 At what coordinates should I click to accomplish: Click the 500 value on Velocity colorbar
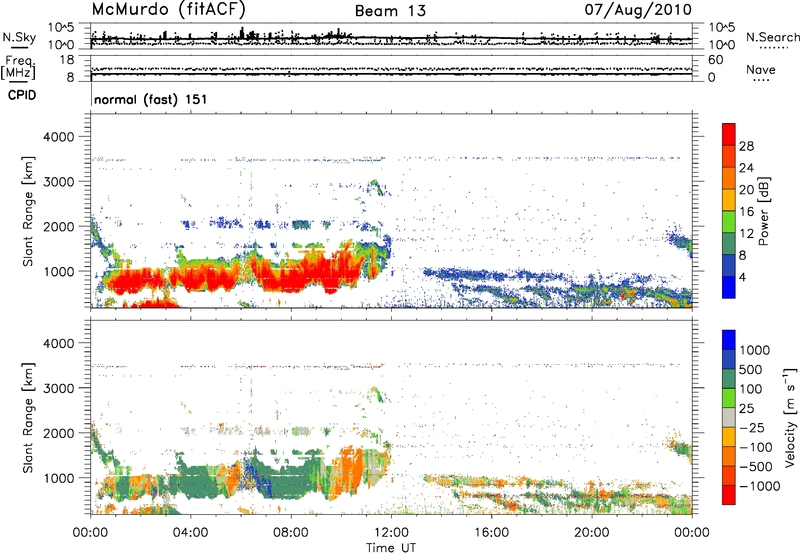pos(751,369)
